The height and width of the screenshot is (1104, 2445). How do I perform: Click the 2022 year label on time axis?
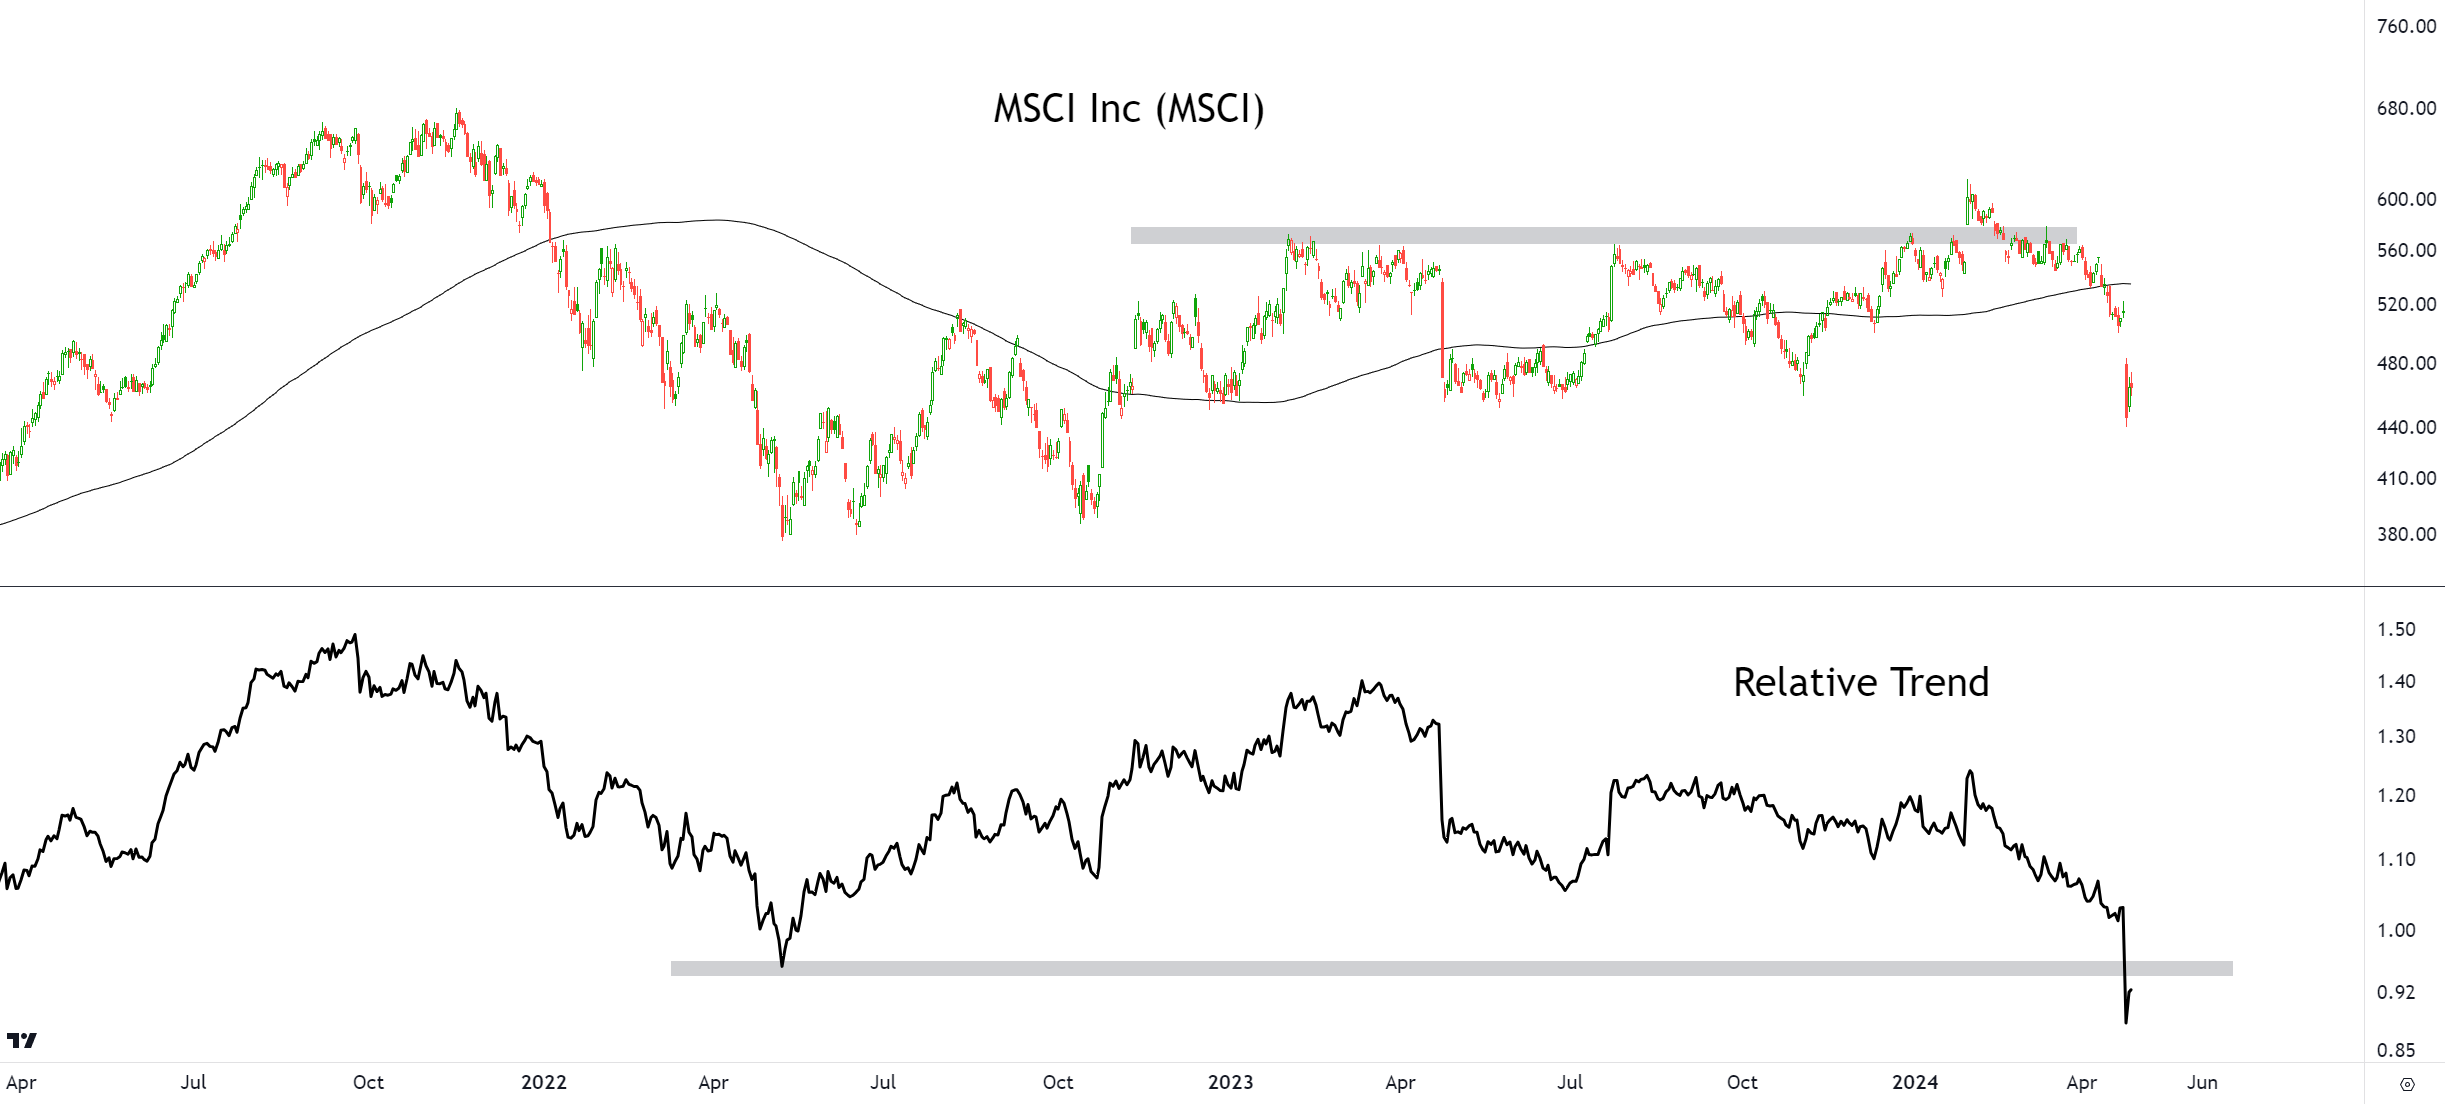(x=544, y=1082)
